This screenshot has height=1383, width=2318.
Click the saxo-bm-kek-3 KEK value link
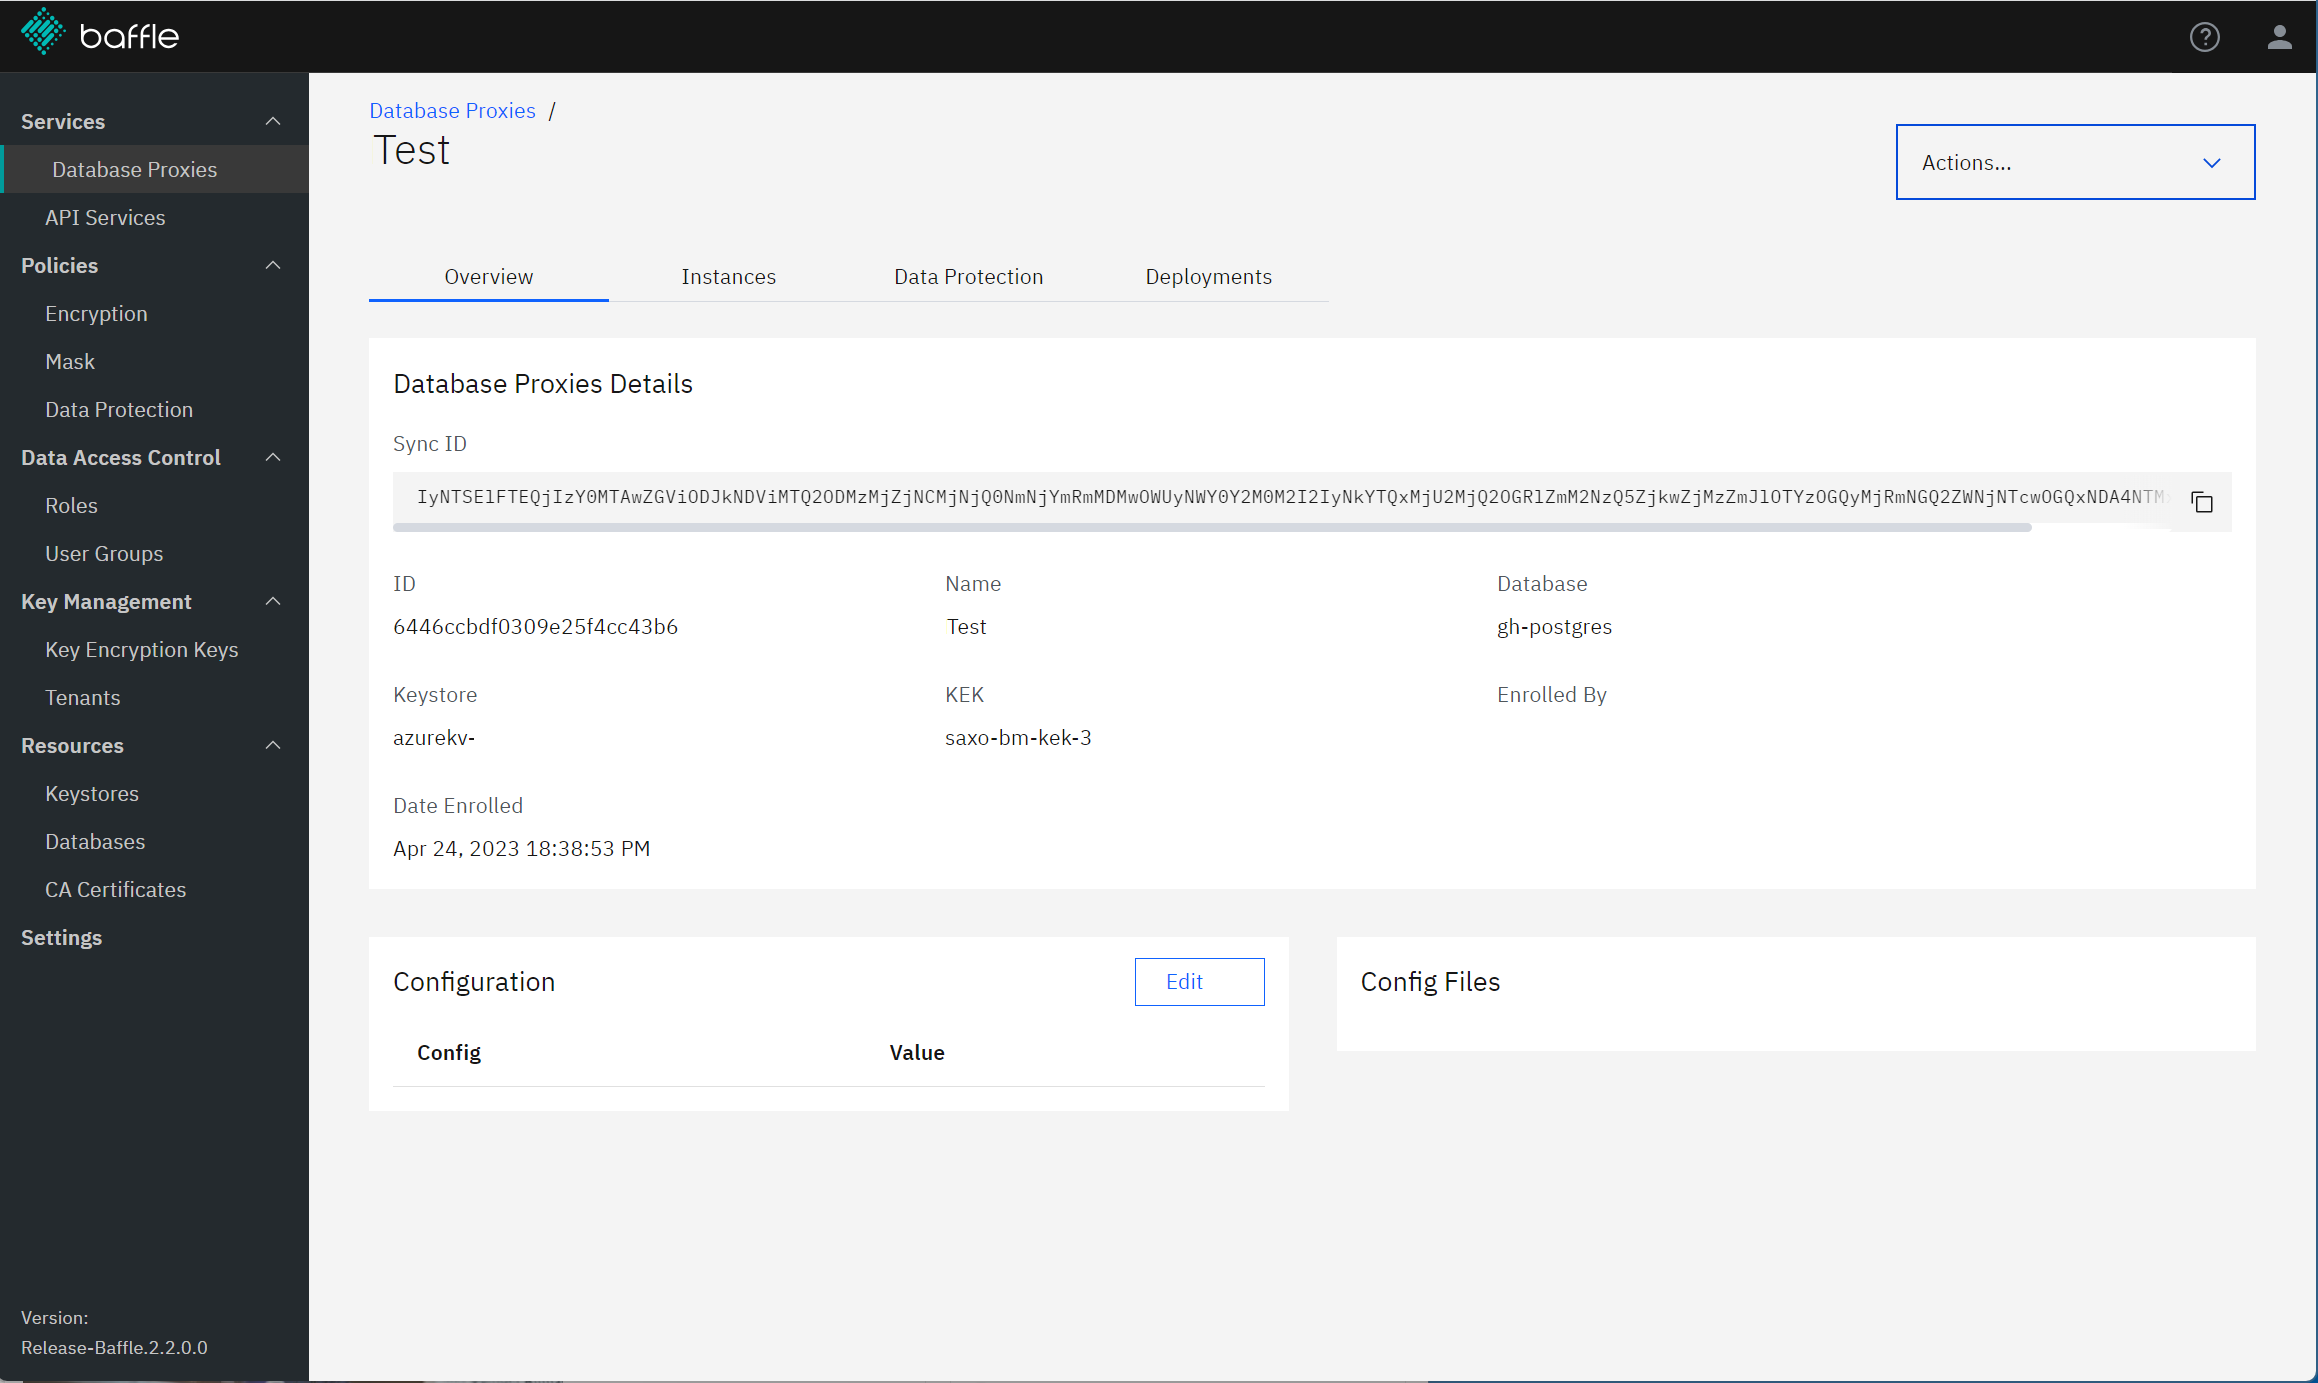1017,736
